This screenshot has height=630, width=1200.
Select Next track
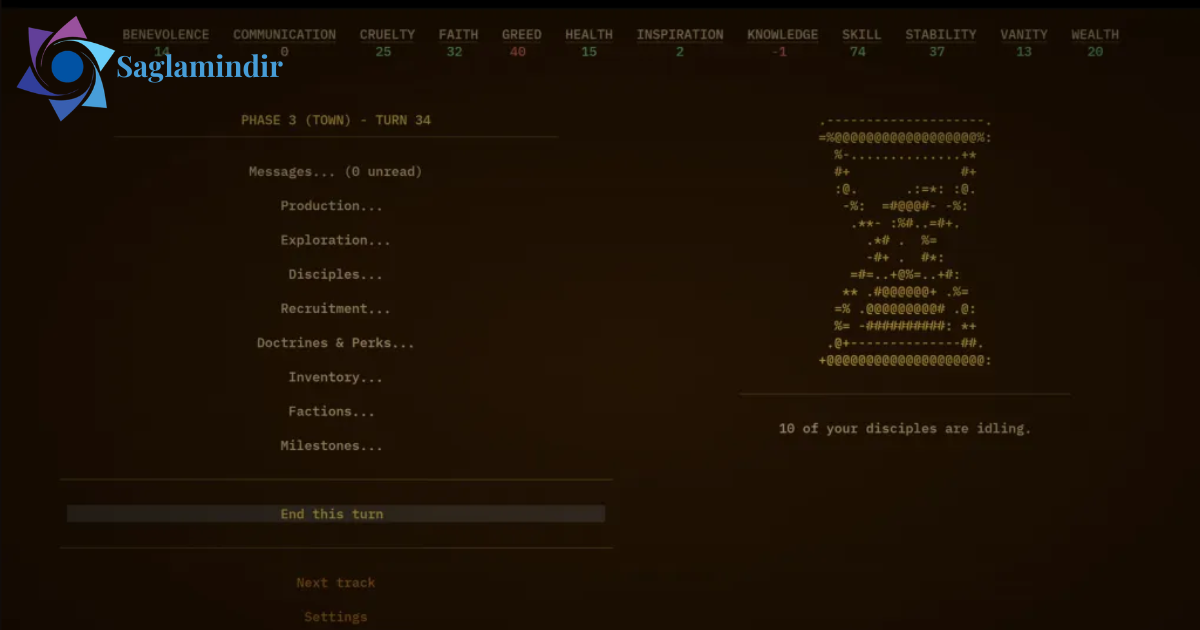(x=335, y=583)
